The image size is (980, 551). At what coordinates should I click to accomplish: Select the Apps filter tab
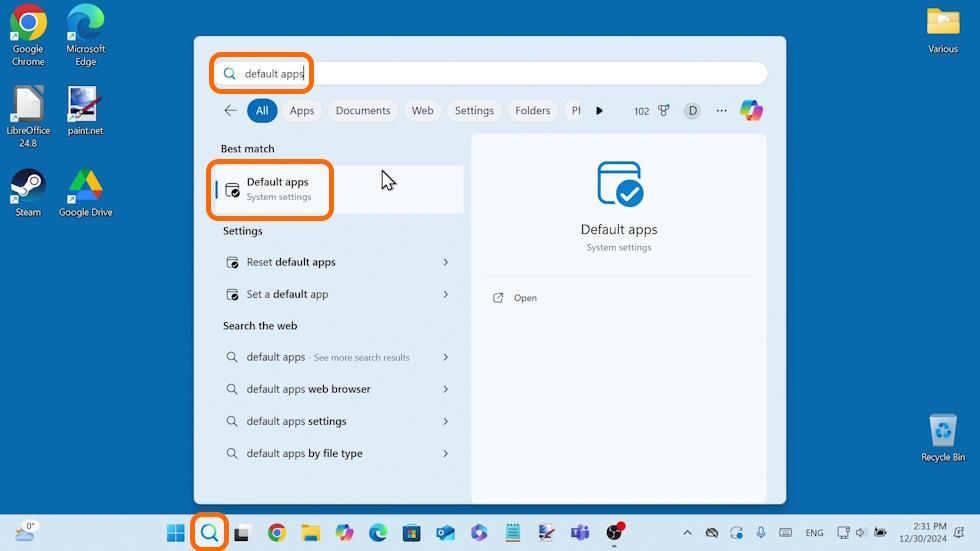pos(302,111)
